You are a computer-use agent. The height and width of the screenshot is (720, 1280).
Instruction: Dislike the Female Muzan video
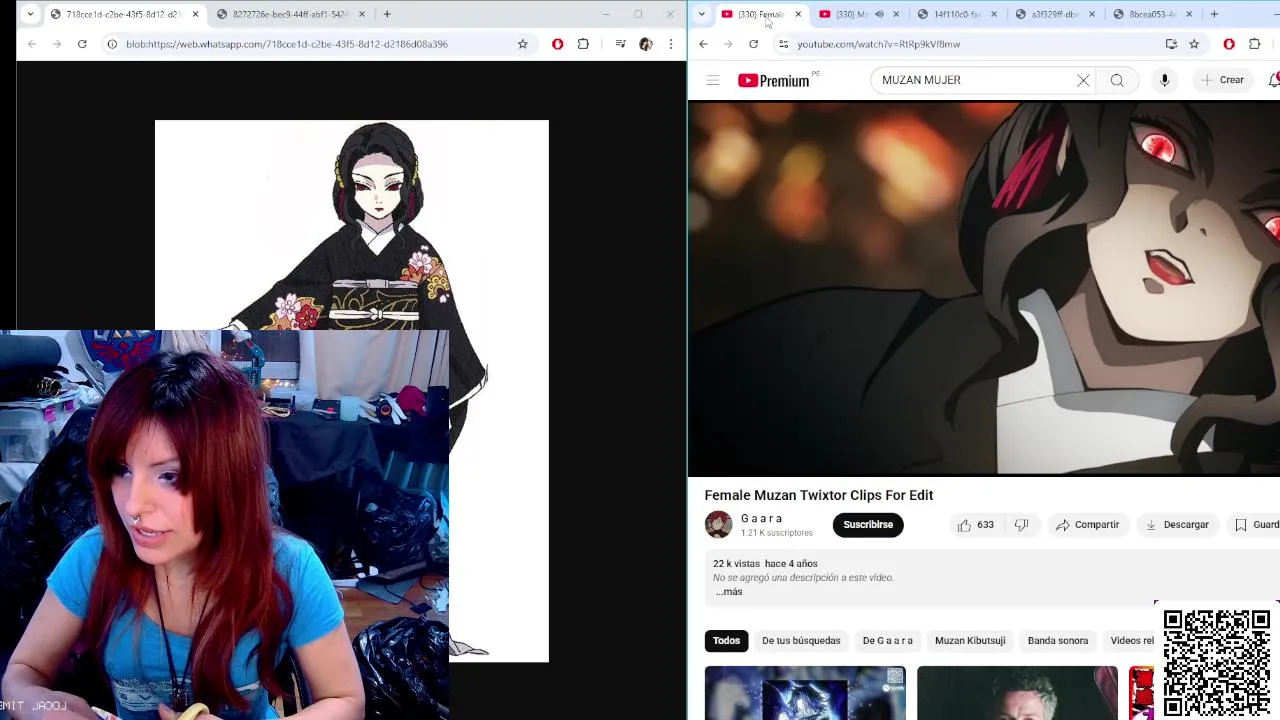coord(1021,525)
